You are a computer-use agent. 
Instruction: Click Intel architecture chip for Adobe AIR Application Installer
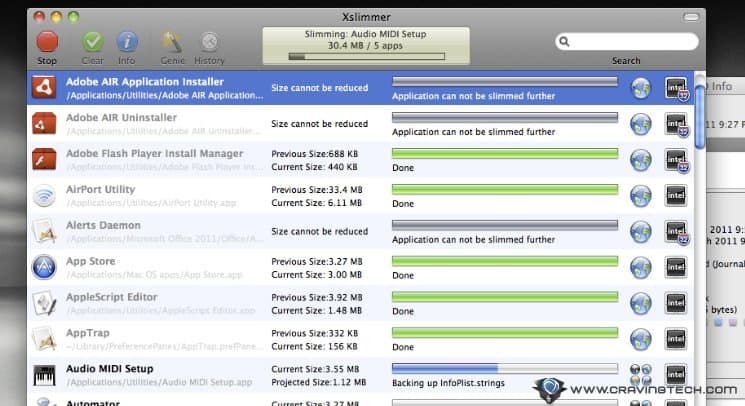tap(676, 88)
